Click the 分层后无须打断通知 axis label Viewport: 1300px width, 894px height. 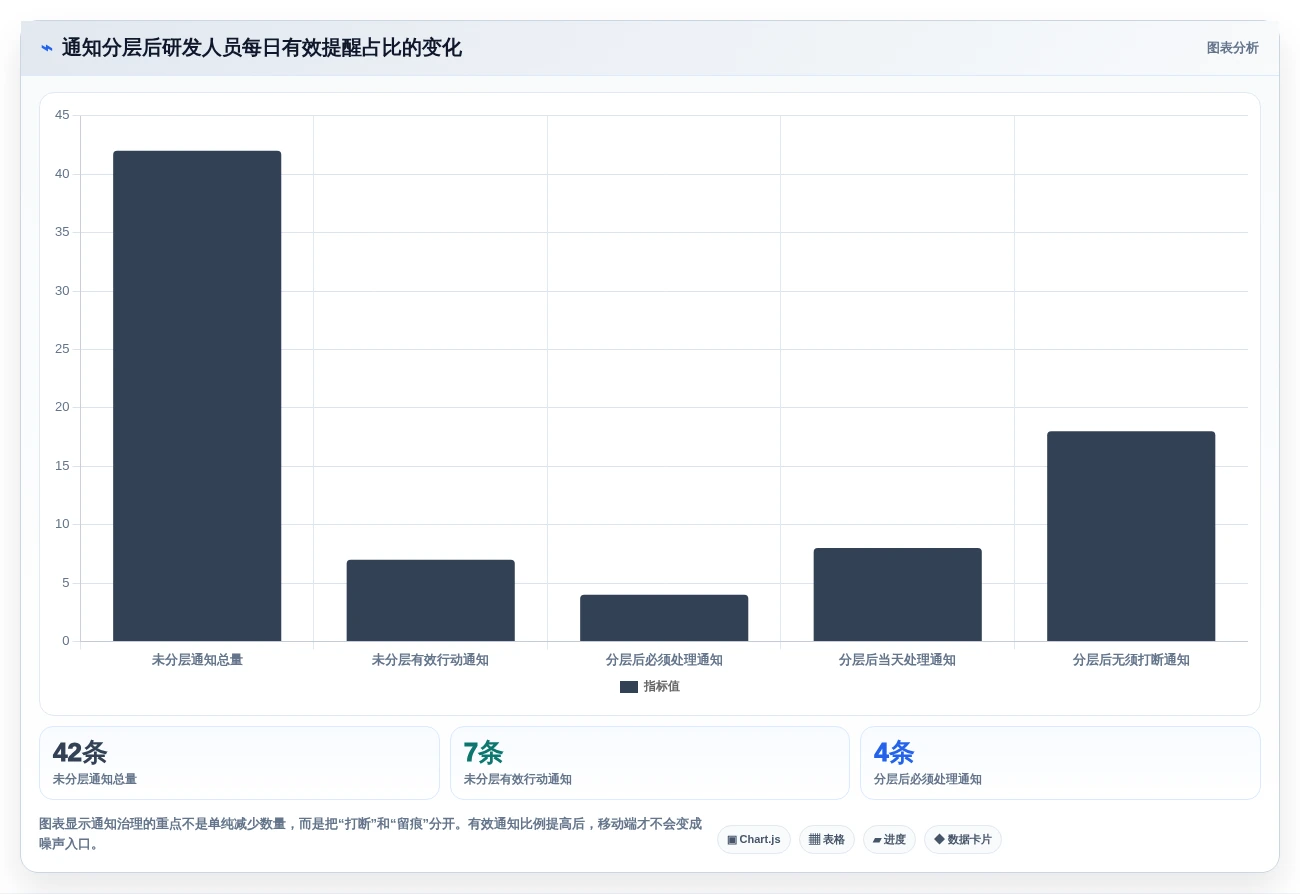(1131, 660)
